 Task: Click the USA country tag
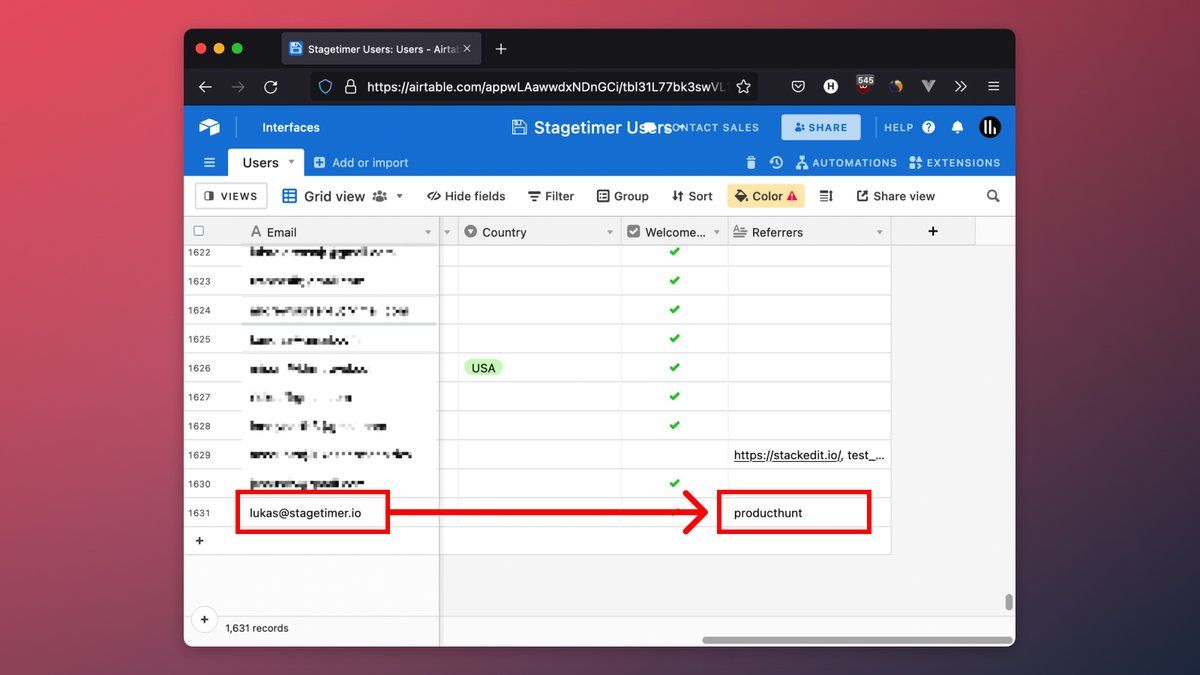483,368
